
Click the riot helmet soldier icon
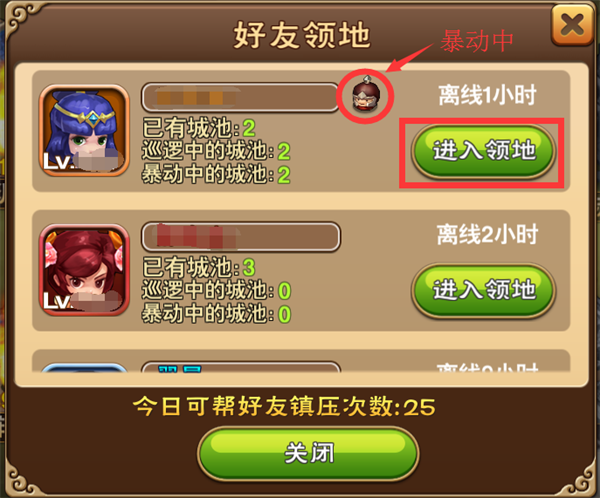coord(366,94)
